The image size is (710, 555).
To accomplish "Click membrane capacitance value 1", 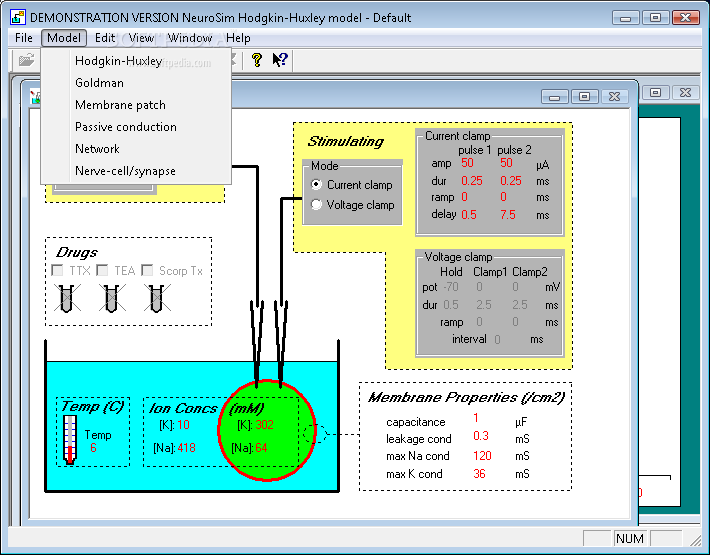I will click(x=476, y=418).
